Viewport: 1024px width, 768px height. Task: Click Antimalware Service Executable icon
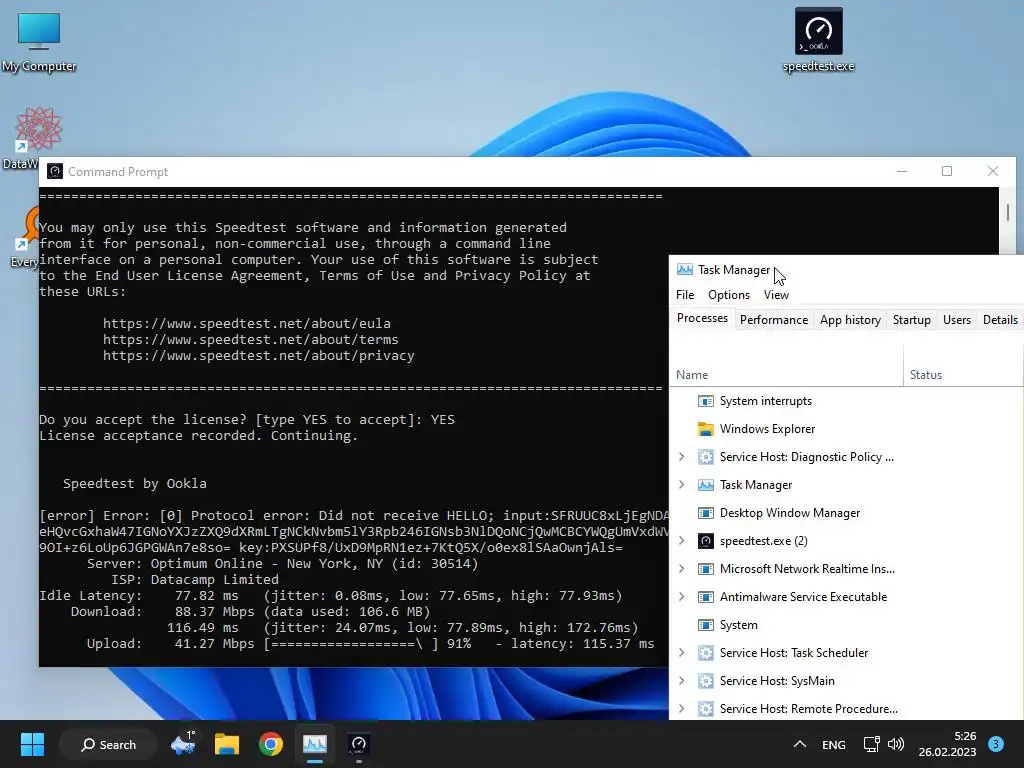pos(705,597)
